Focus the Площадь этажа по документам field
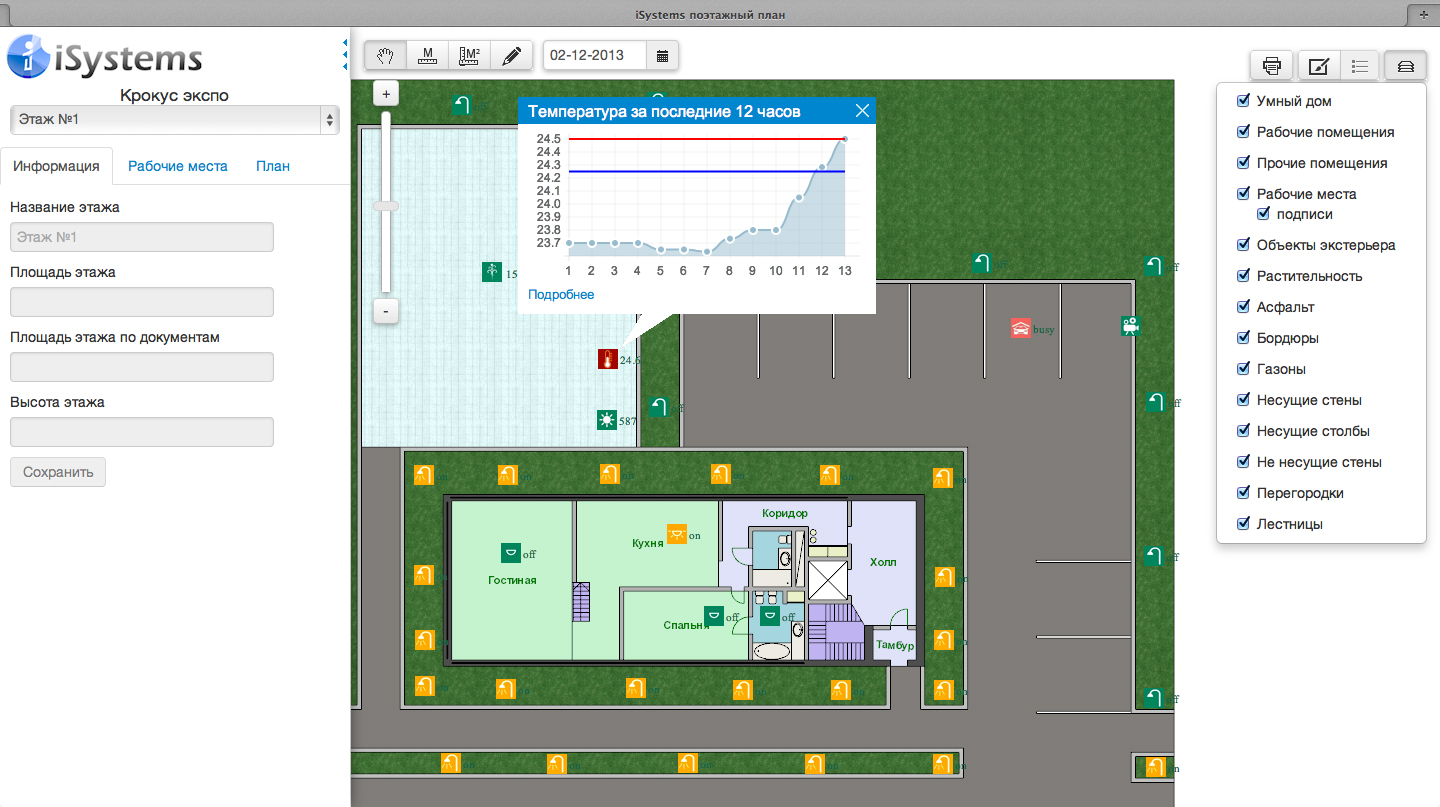1440x807 pixels. coord(142,367)
